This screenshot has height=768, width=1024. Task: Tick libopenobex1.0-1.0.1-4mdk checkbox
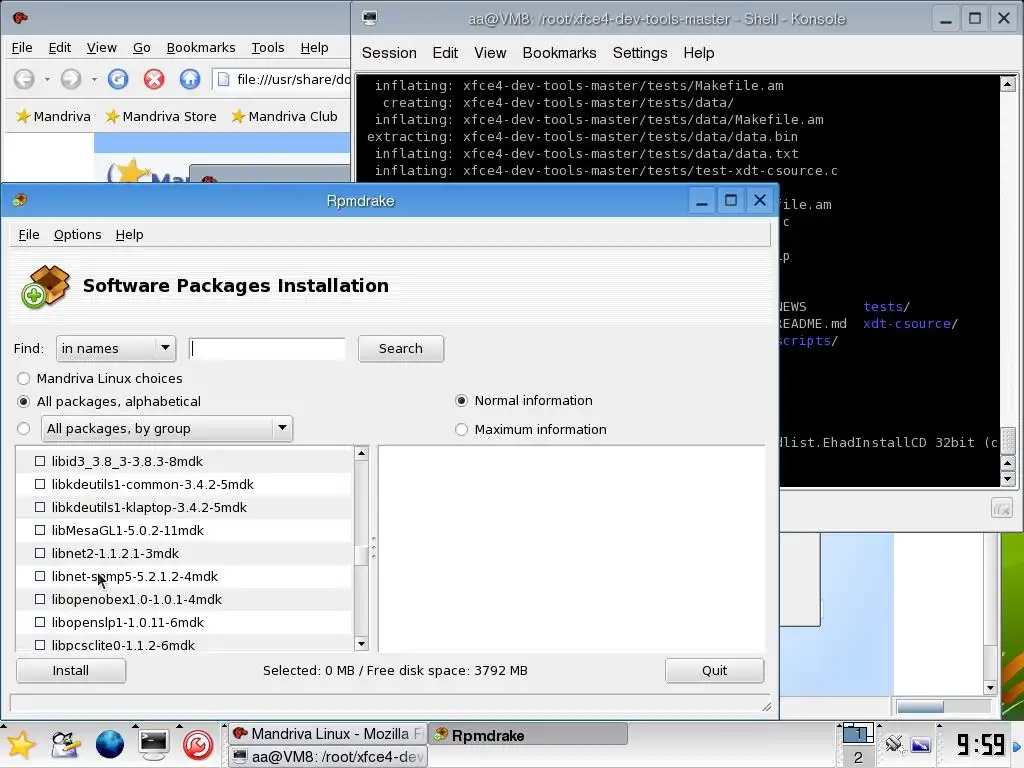[40, 599]
